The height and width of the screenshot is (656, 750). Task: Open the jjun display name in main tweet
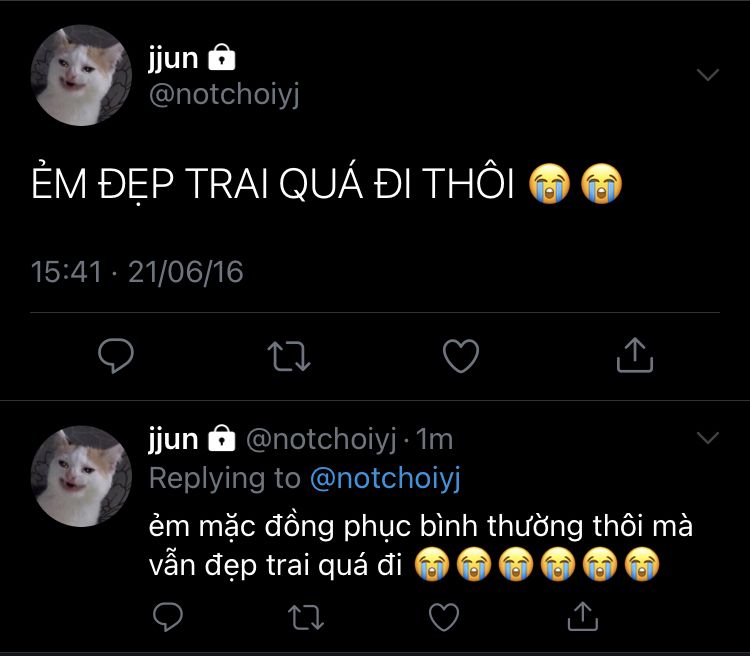coord(173,59)
